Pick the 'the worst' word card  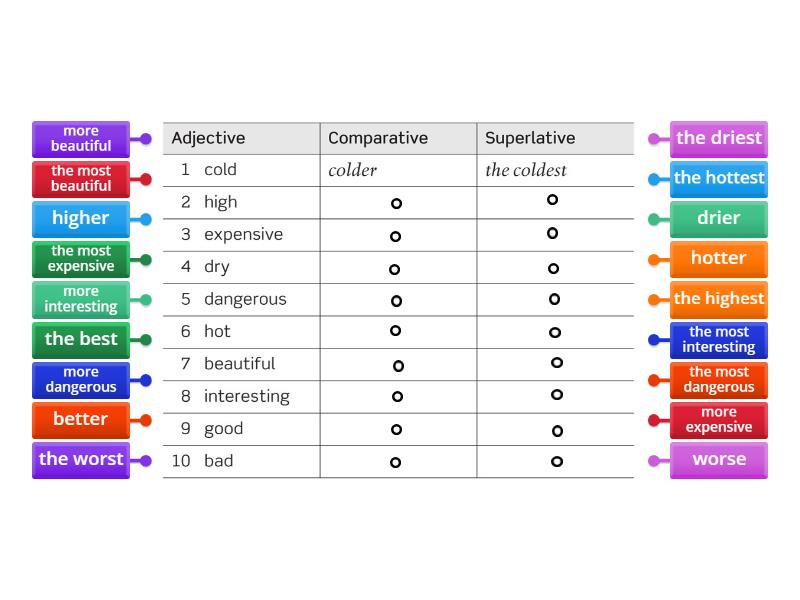(x=80, y=459)
